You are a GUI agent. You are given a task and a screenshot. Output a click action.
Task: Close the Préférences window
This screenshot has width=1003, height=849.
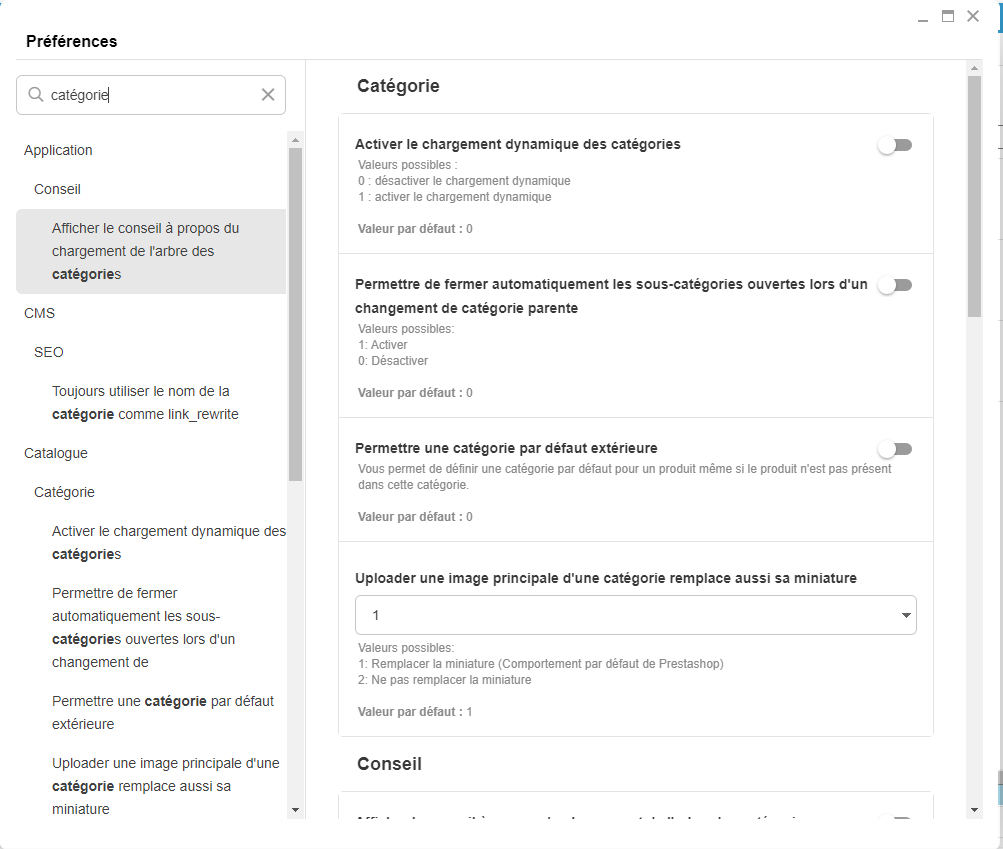coord(972,16)
